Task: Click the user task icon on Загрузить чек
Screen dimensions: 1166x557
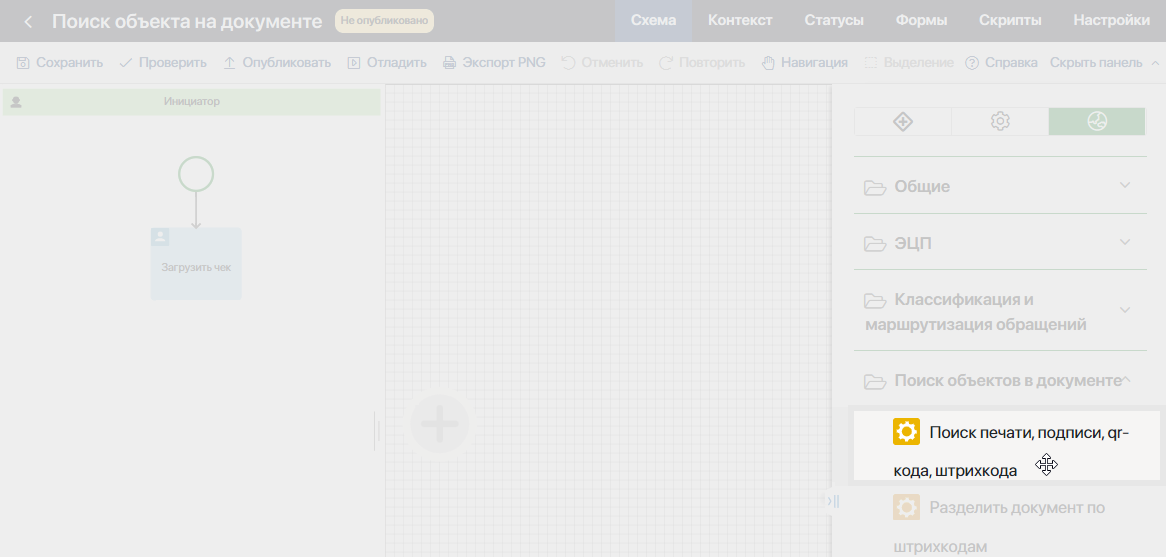Action: pyautogui.click(x=160, y=236)
